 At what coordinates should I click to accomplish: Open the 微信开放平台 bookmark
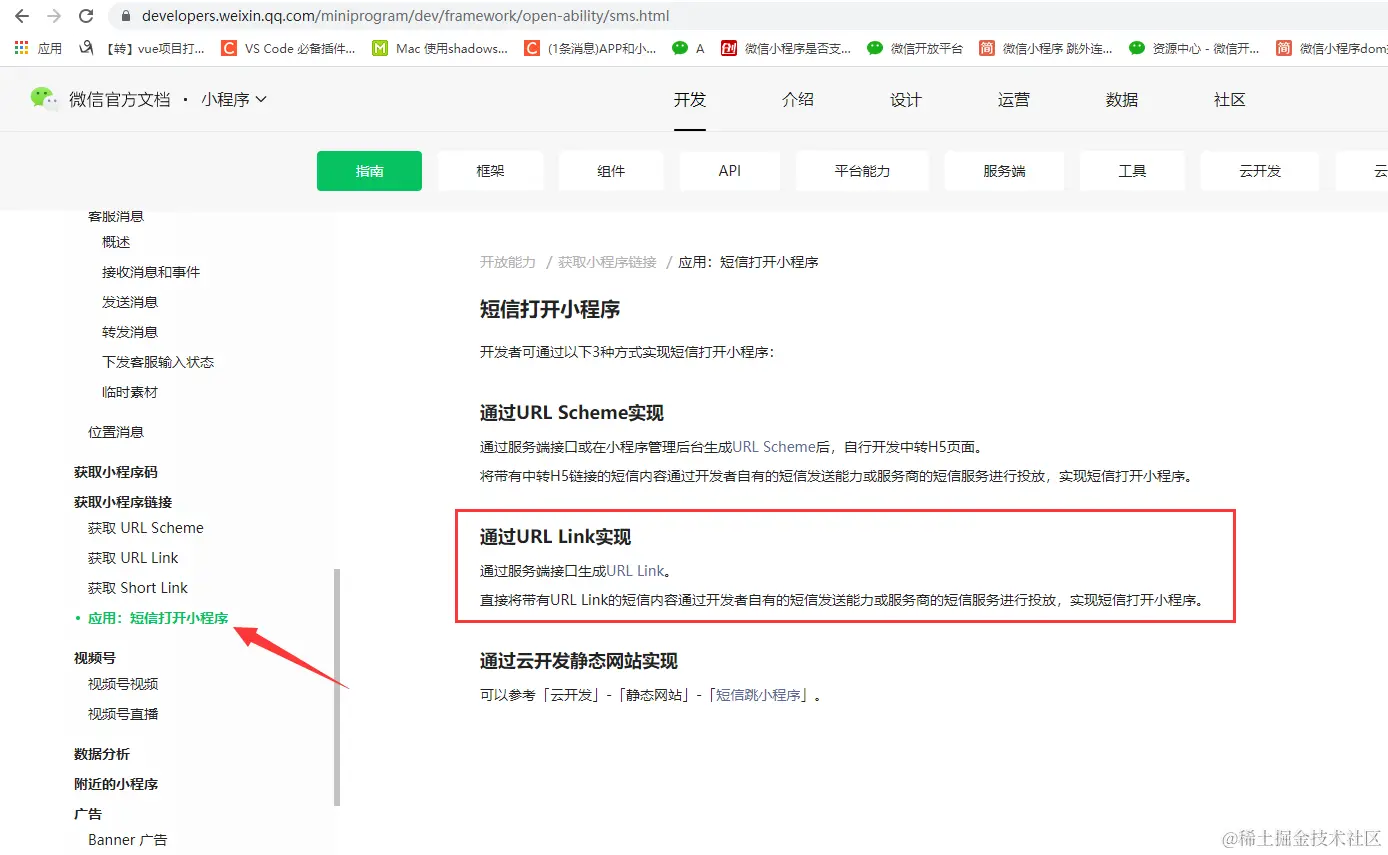(x=916, y=48)
